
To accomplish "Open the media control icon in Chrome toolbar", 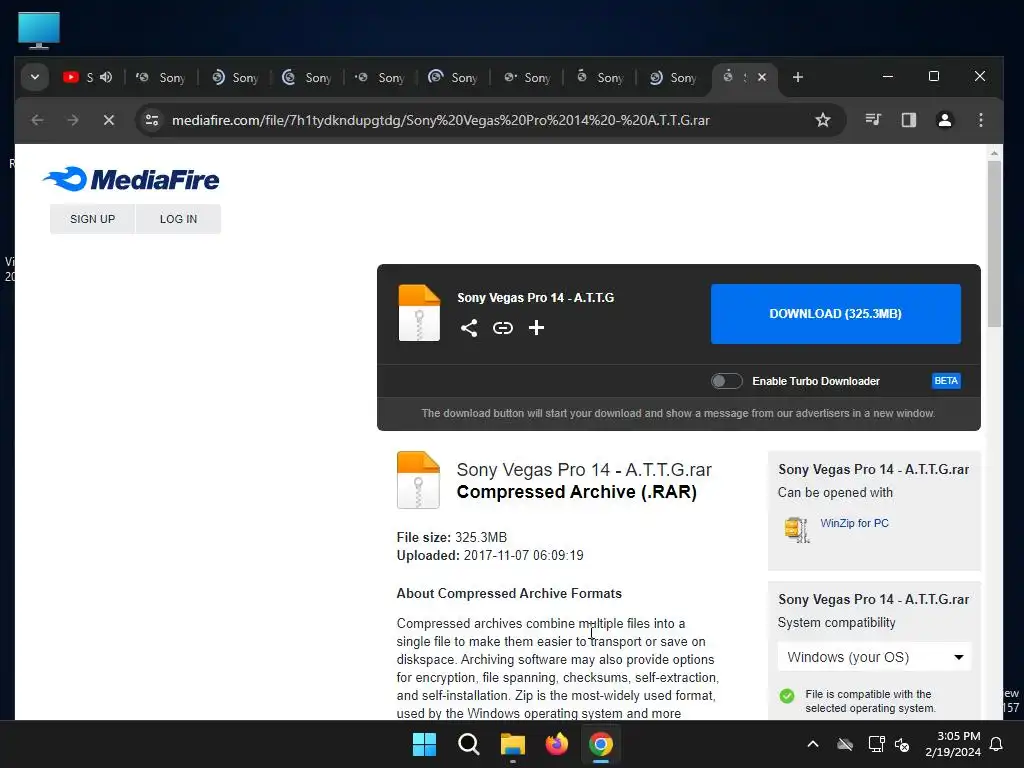I will 873,120.
